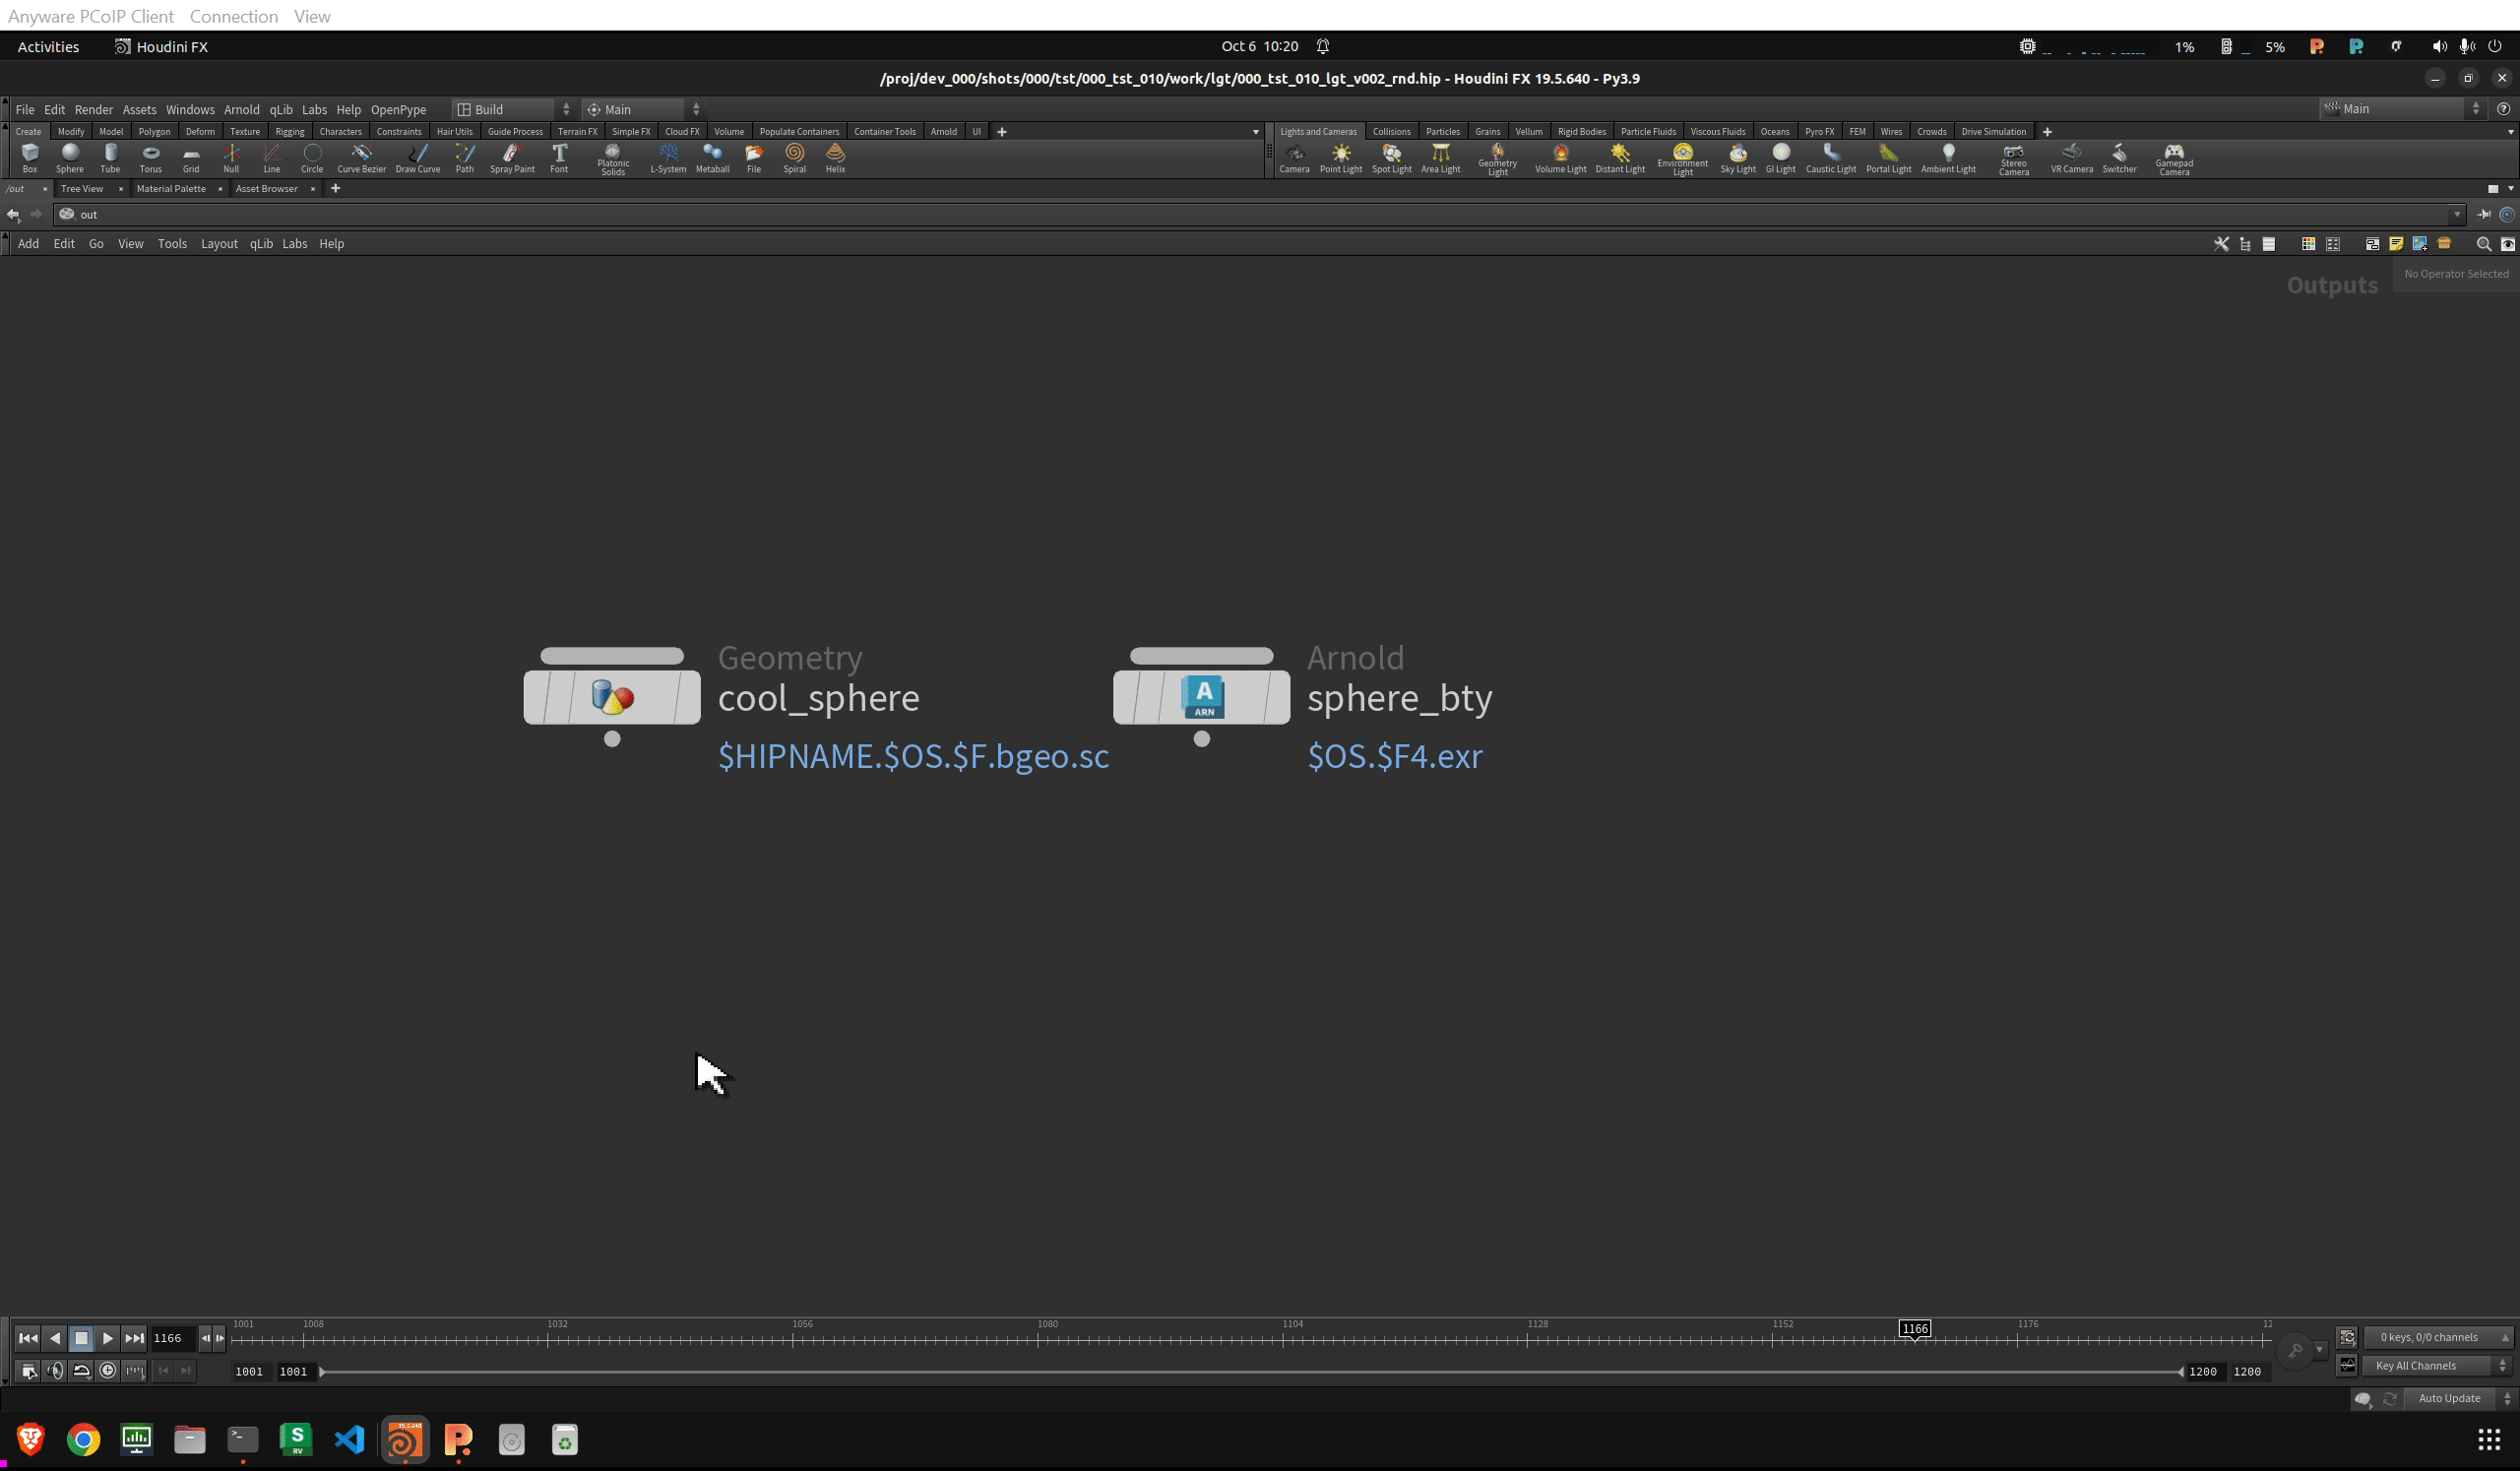The height and width of the screenshot is (1471, 2520).
Task: Select the Spiral shelf tool
Action: pyautogui.click(x=794, y=157)
